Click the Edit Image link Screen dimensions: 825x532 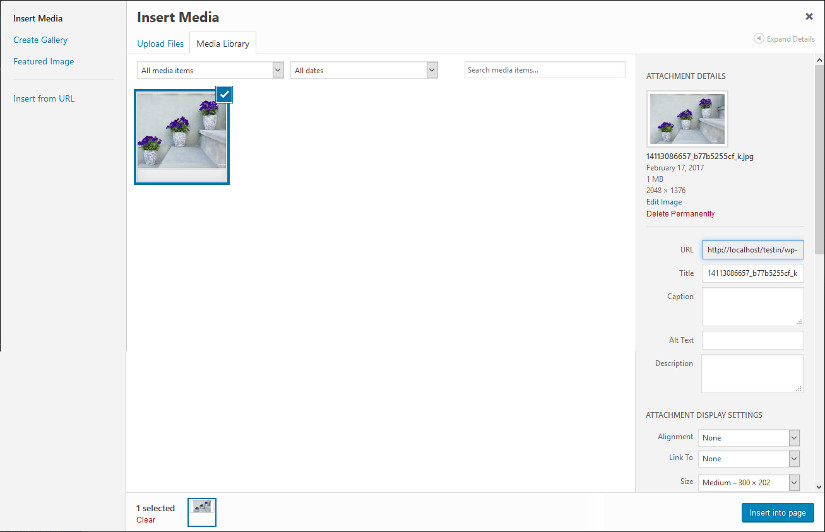pyautogui.click(x=664, y=202)
